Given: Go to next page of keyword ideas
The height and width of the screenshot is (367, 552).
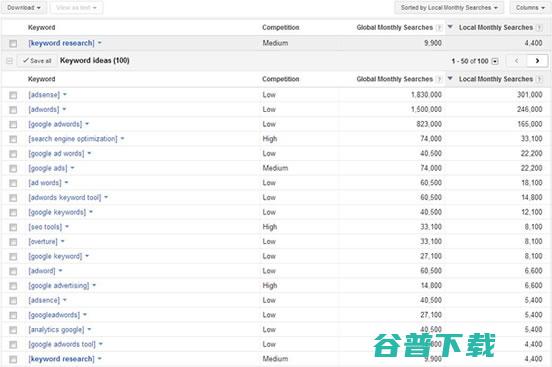Looking at the screenshot, I should (x=537, y=61).
